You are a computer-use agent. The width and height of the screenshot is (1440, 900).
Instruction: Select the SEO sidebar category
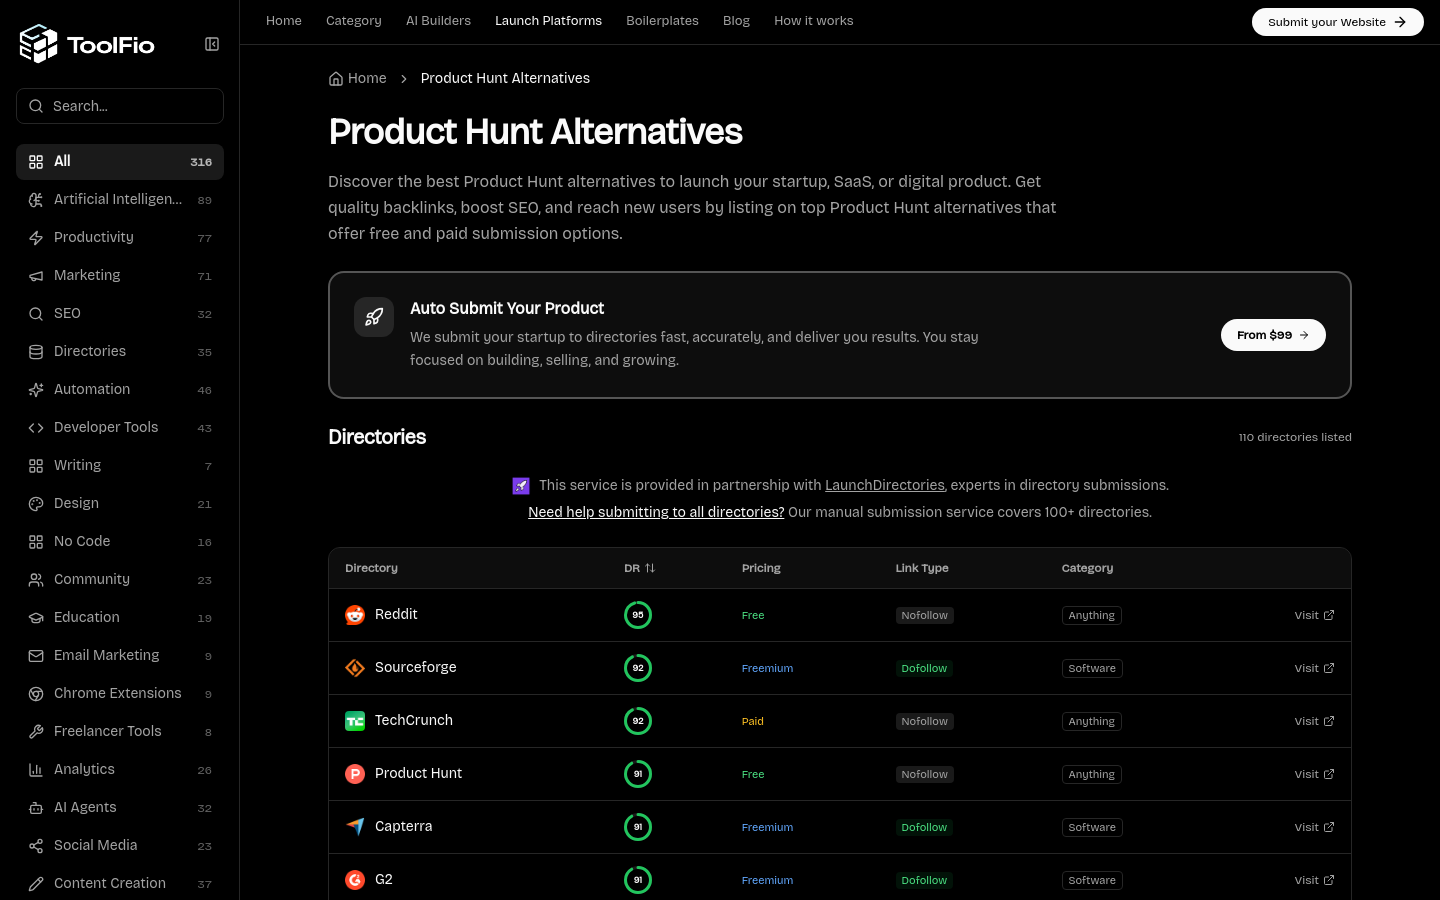120,314
